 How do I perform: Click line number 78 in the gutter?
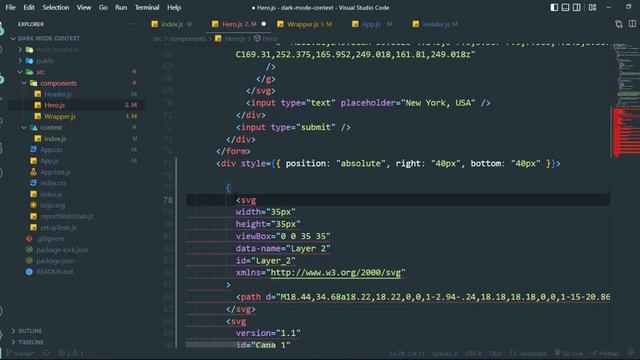click(x=168, y=200)
